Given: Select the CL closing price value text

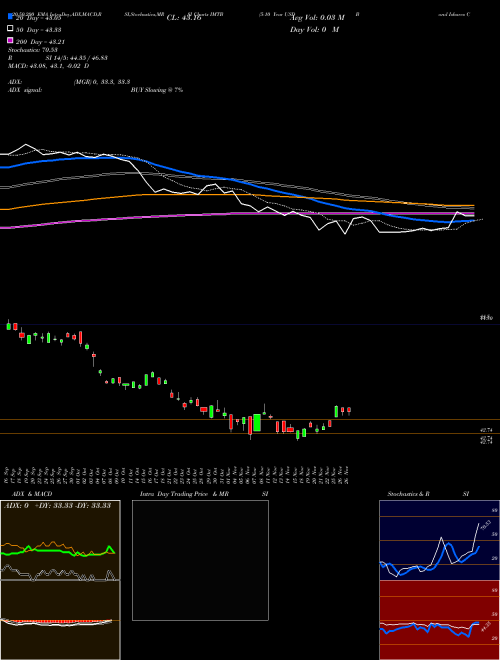Looking at the screenshot, I should (x=184, y=18).
